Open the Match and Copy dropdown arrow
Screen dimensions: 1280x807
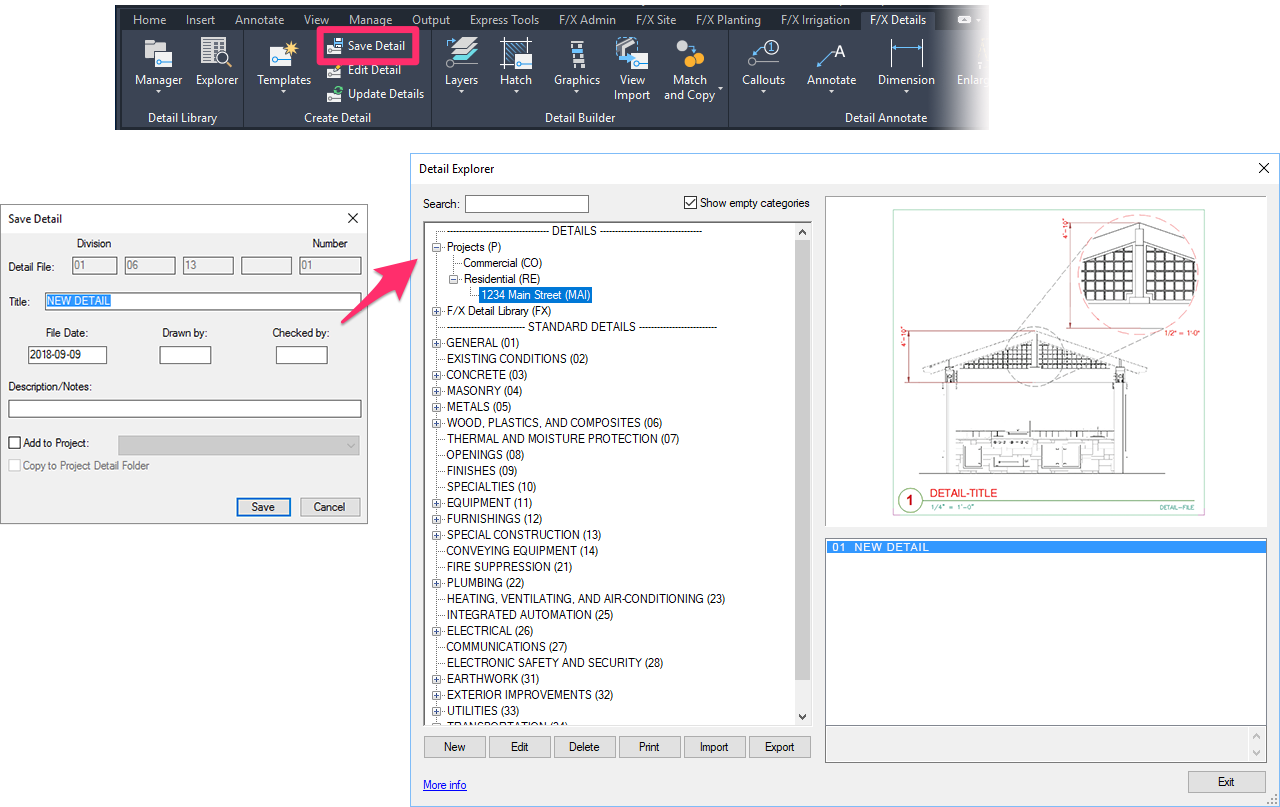point(720,90)
